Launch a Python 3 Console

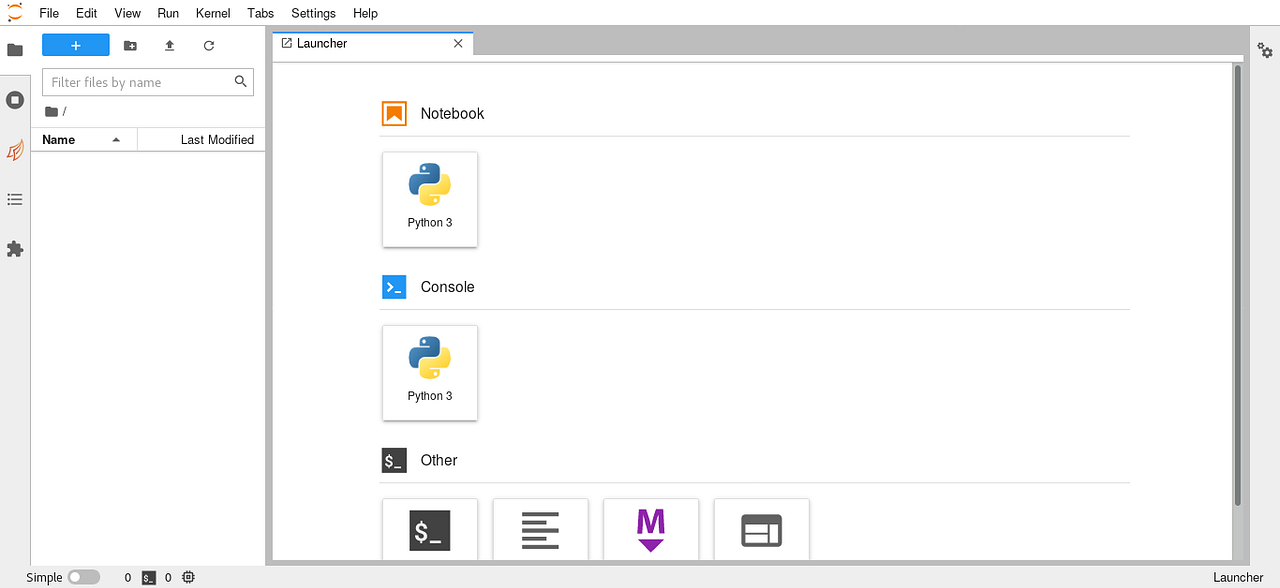430,372
